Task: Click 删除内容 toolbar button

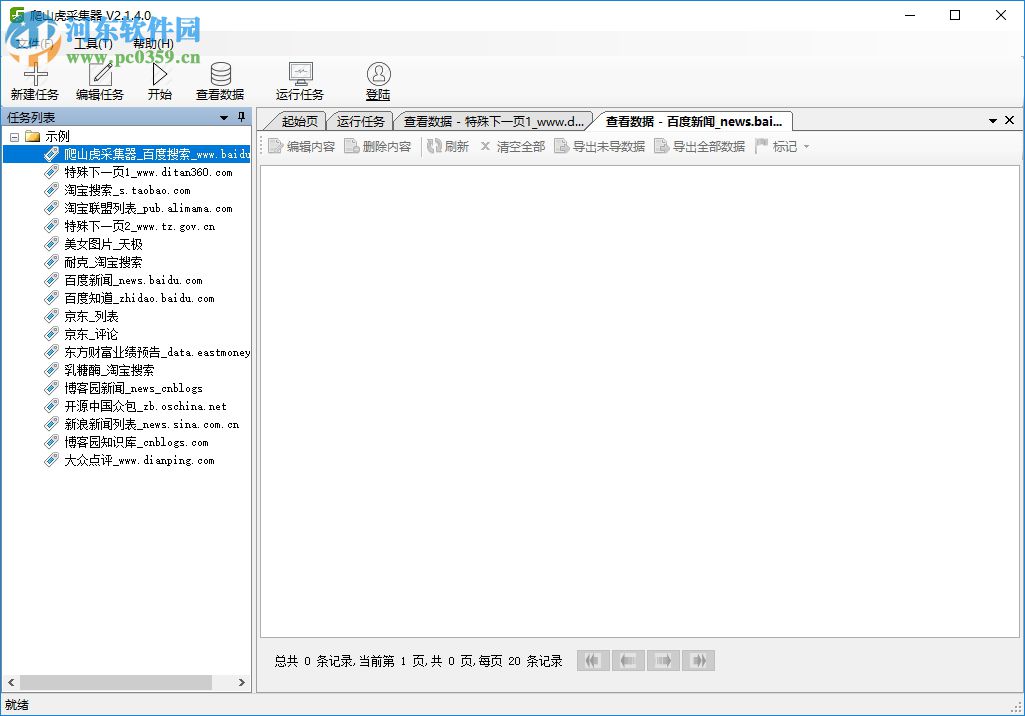Action: 378,146
